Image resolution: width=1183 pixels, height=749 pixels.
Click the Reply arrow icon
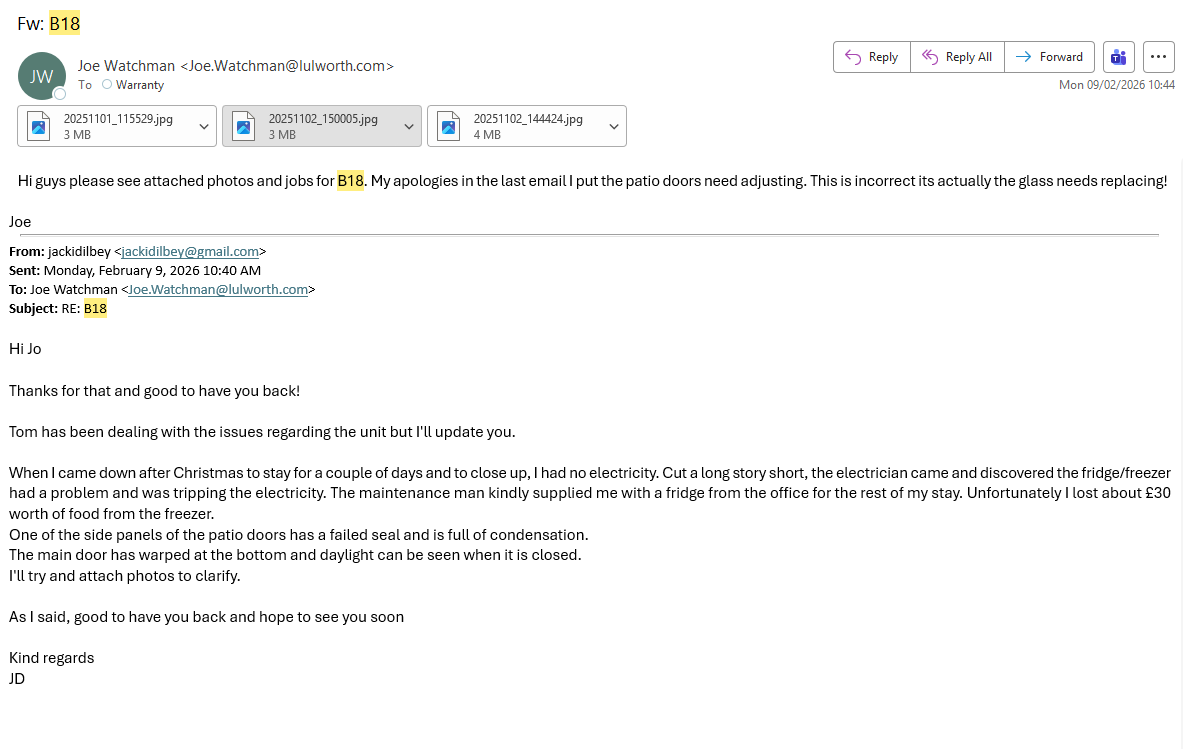(853, 57)
